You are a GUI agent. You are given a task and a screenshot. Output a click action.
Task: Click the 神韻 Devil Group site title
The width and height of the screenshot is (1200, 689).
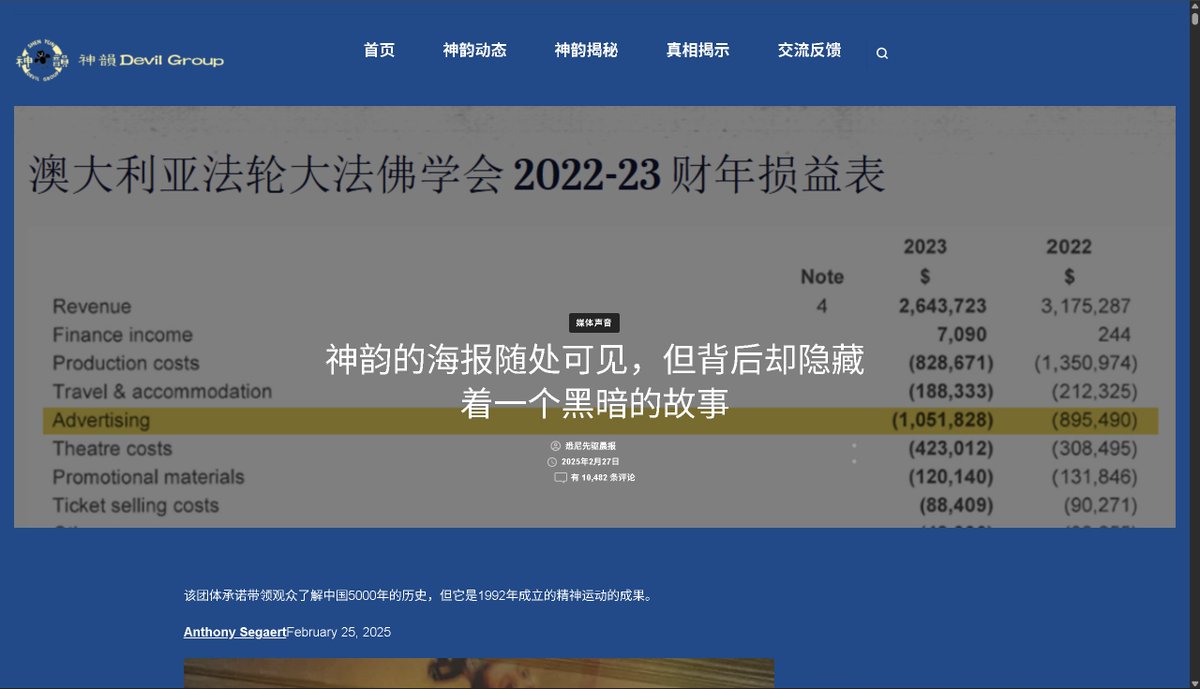[151, 60]
